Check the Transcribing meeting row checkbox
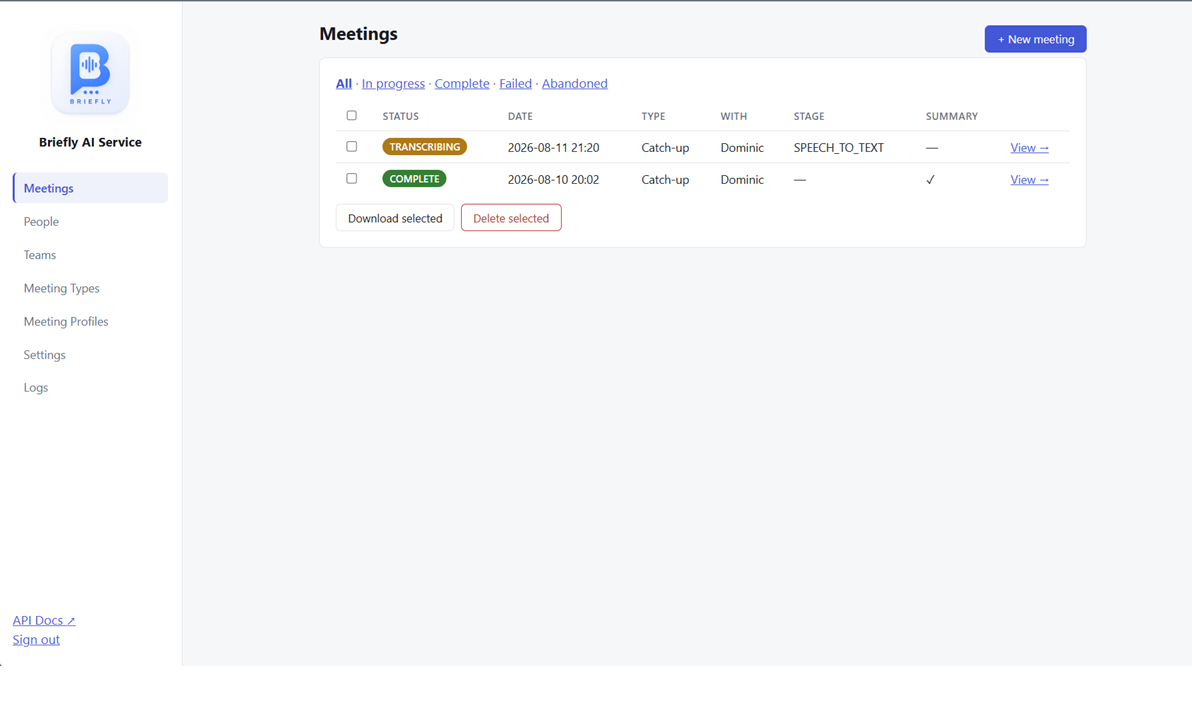Image resolution: width=1192 pixels, height=720 pixels. [351, 146]
